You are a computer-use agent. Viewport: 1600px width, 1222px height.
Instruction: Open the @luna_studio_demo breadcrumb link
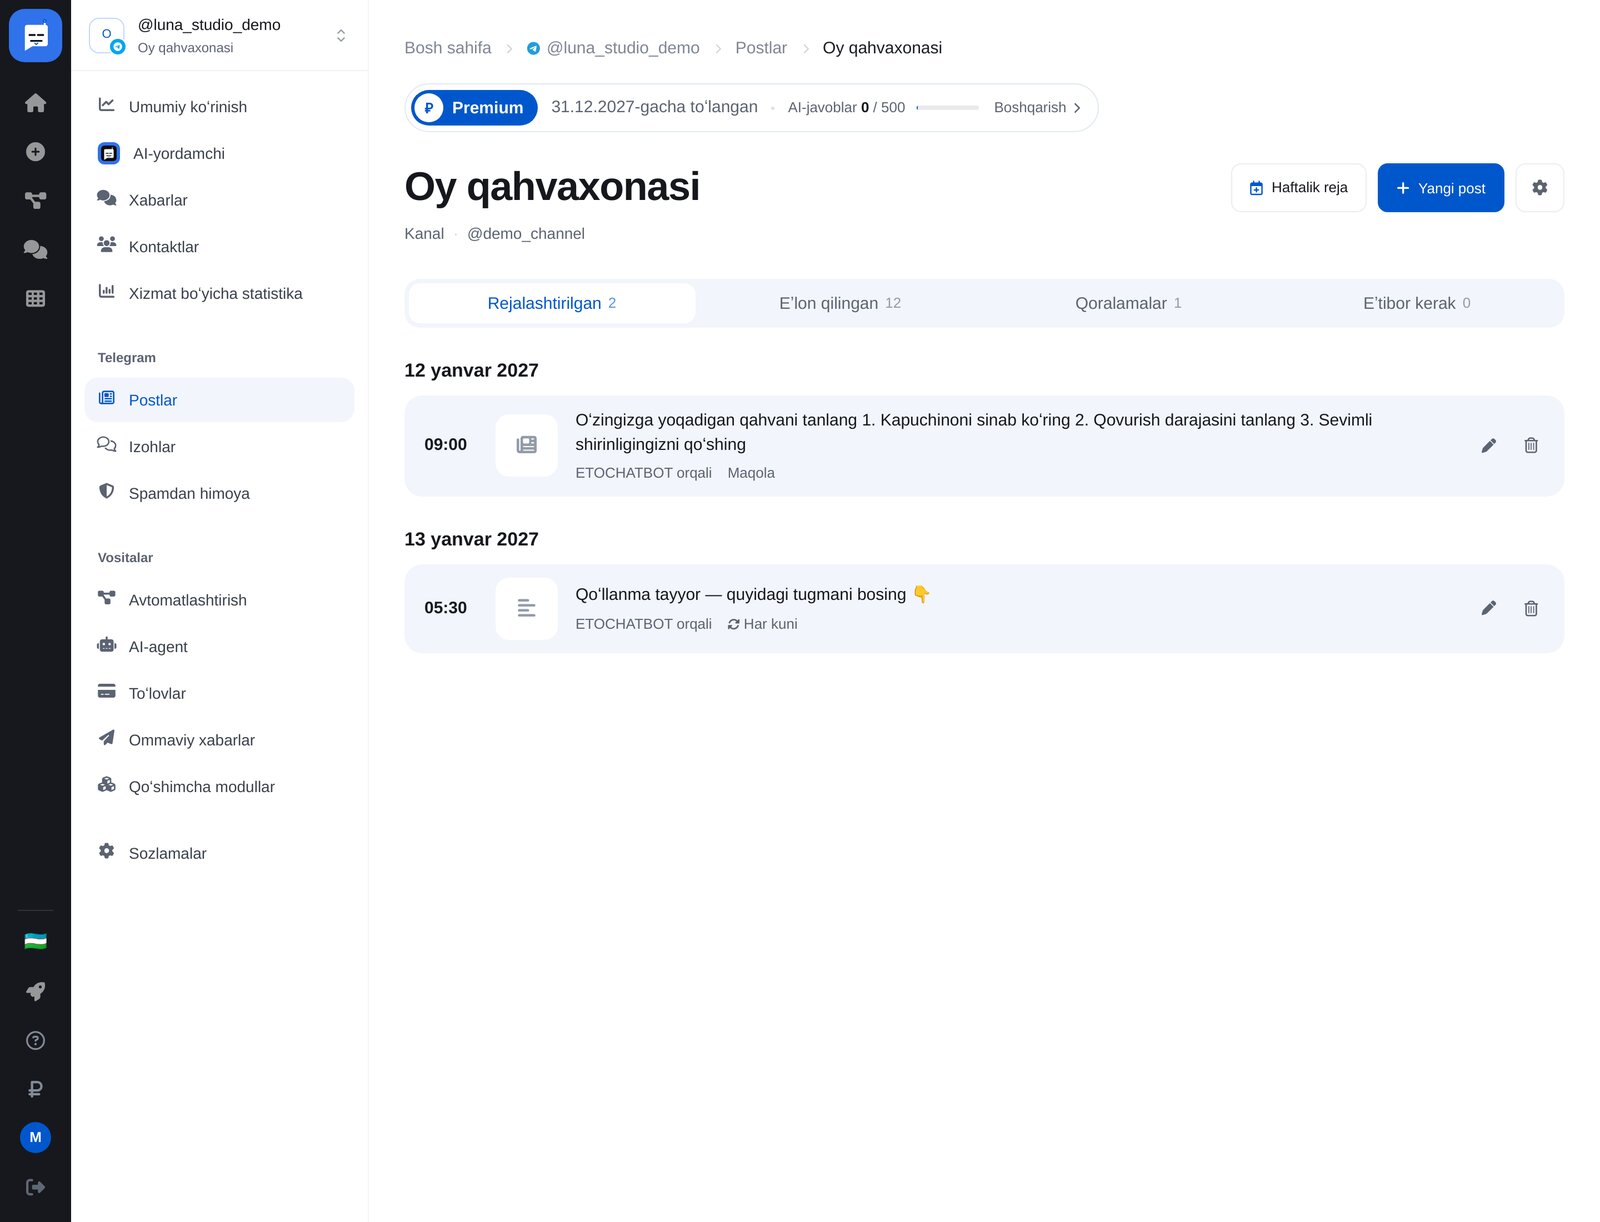coord(612,48)
